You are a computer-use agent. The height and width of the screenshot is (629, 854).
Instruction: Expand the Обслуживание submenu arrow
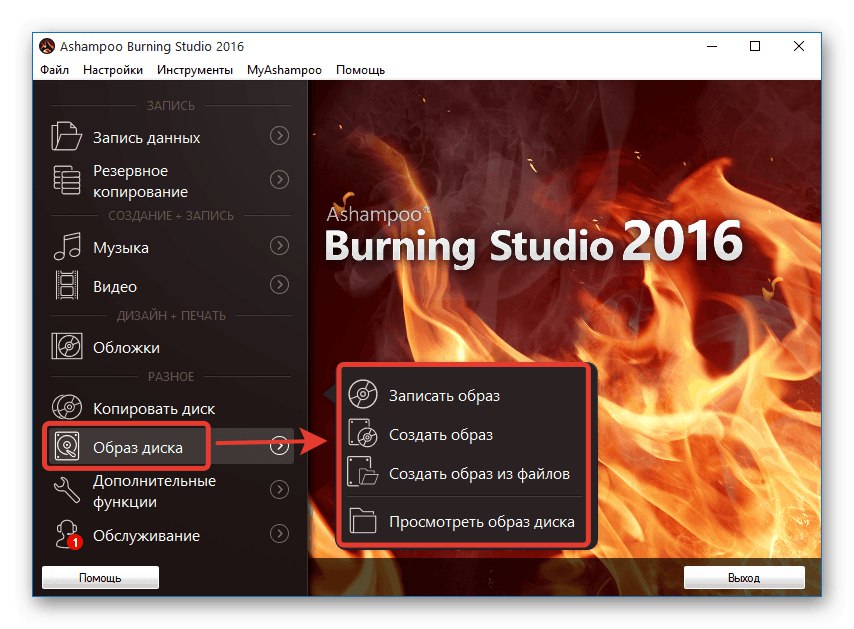coord(279,534)
